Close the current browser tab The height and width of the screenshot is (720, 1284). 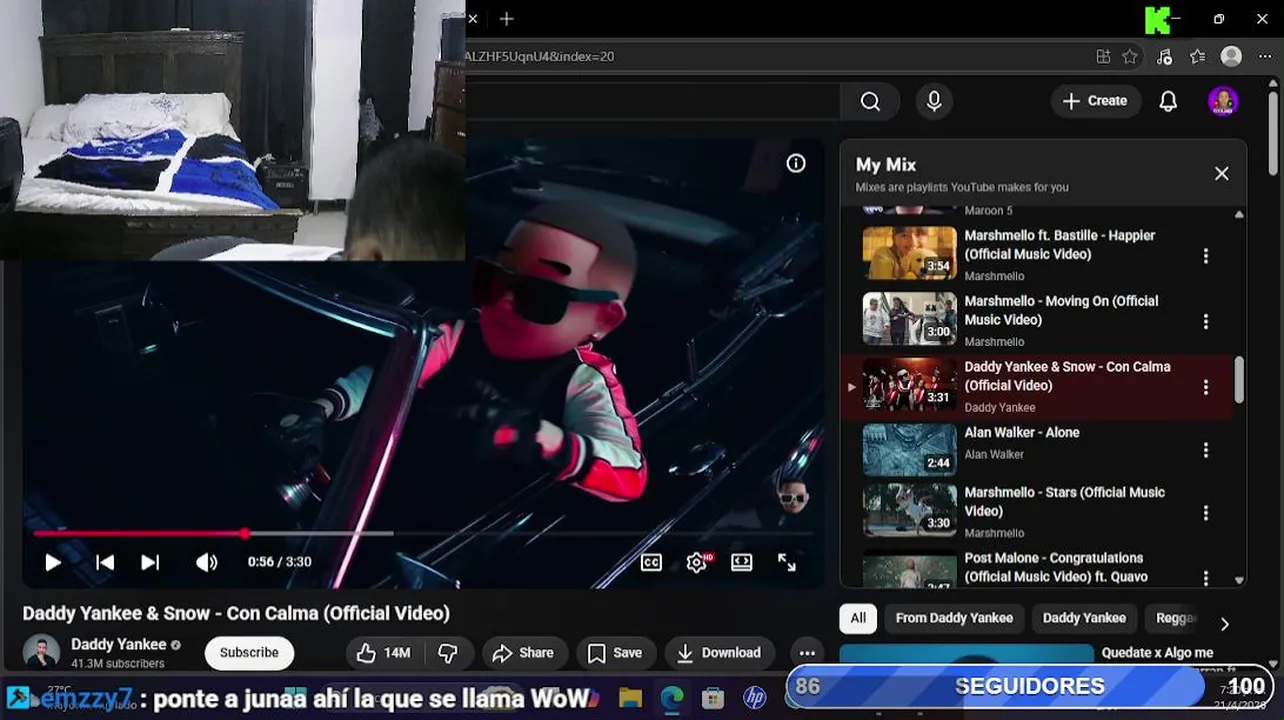[473, 19]
